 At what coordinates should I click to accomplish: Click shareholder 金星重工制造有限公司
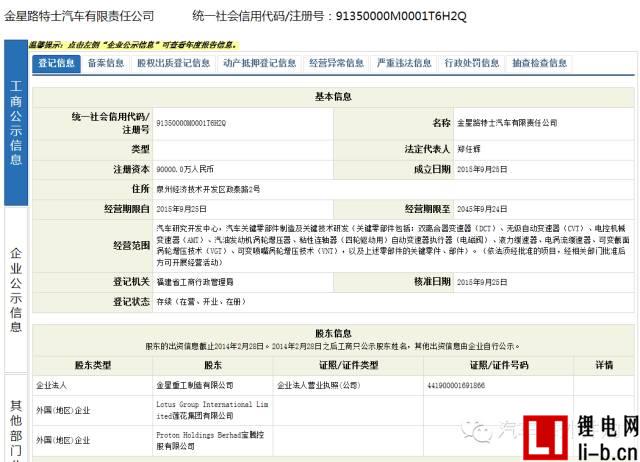(x=195, y=385)
